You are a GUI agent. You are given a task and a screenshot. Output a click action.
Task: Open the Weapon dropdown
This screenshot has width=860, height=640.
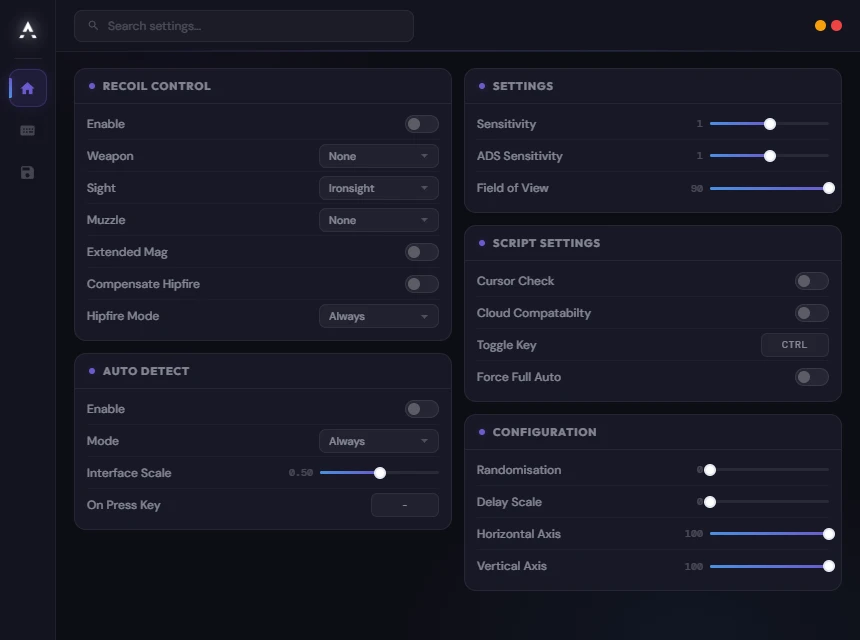coord(378,156)
